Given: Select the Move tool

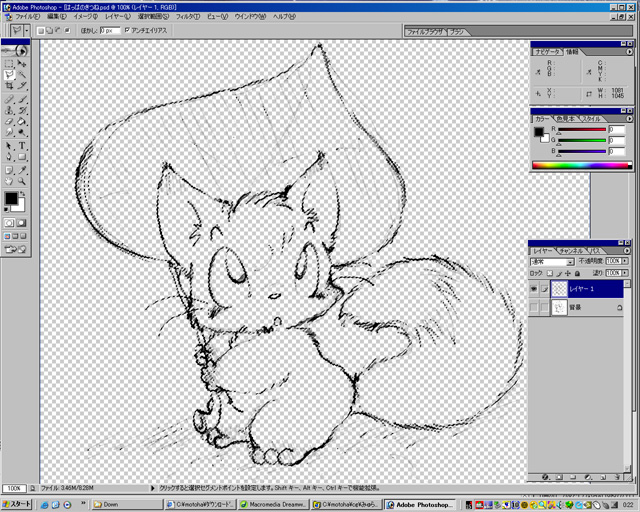Looking at the screenshot, I should (x=22, y=64).
